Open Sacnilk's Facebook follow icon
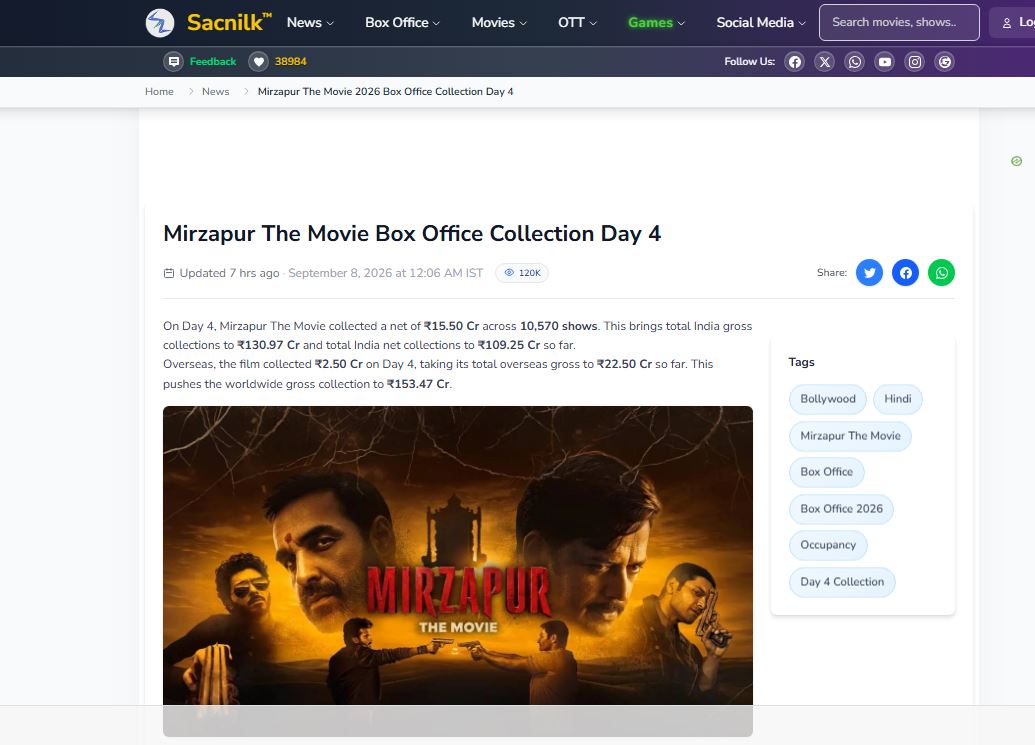Image resolution: width=1035 pixels, height=745 pixels. [x=795, y=62]
